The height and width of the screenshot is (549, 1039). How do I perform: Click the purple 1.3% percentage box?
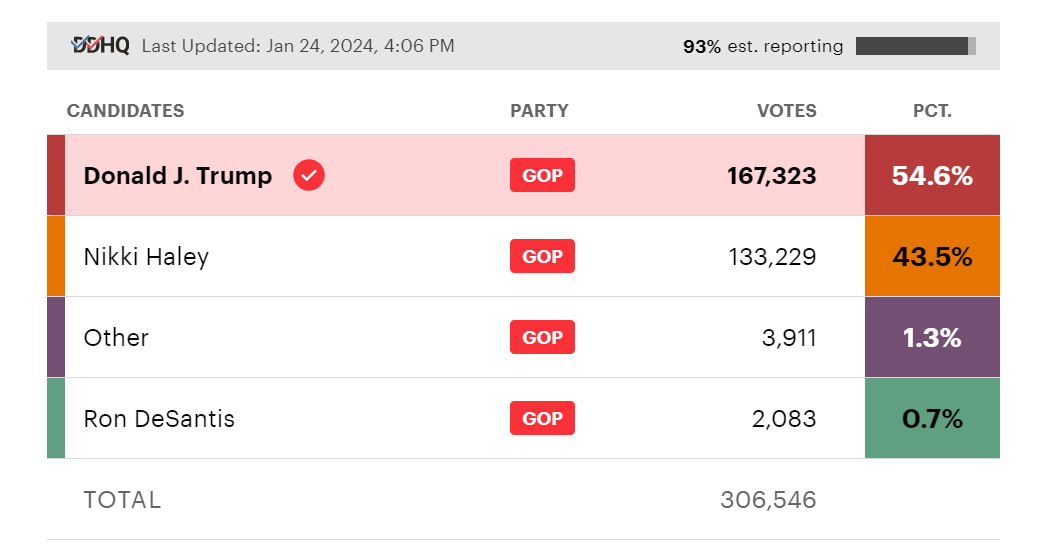click(932, 338)
